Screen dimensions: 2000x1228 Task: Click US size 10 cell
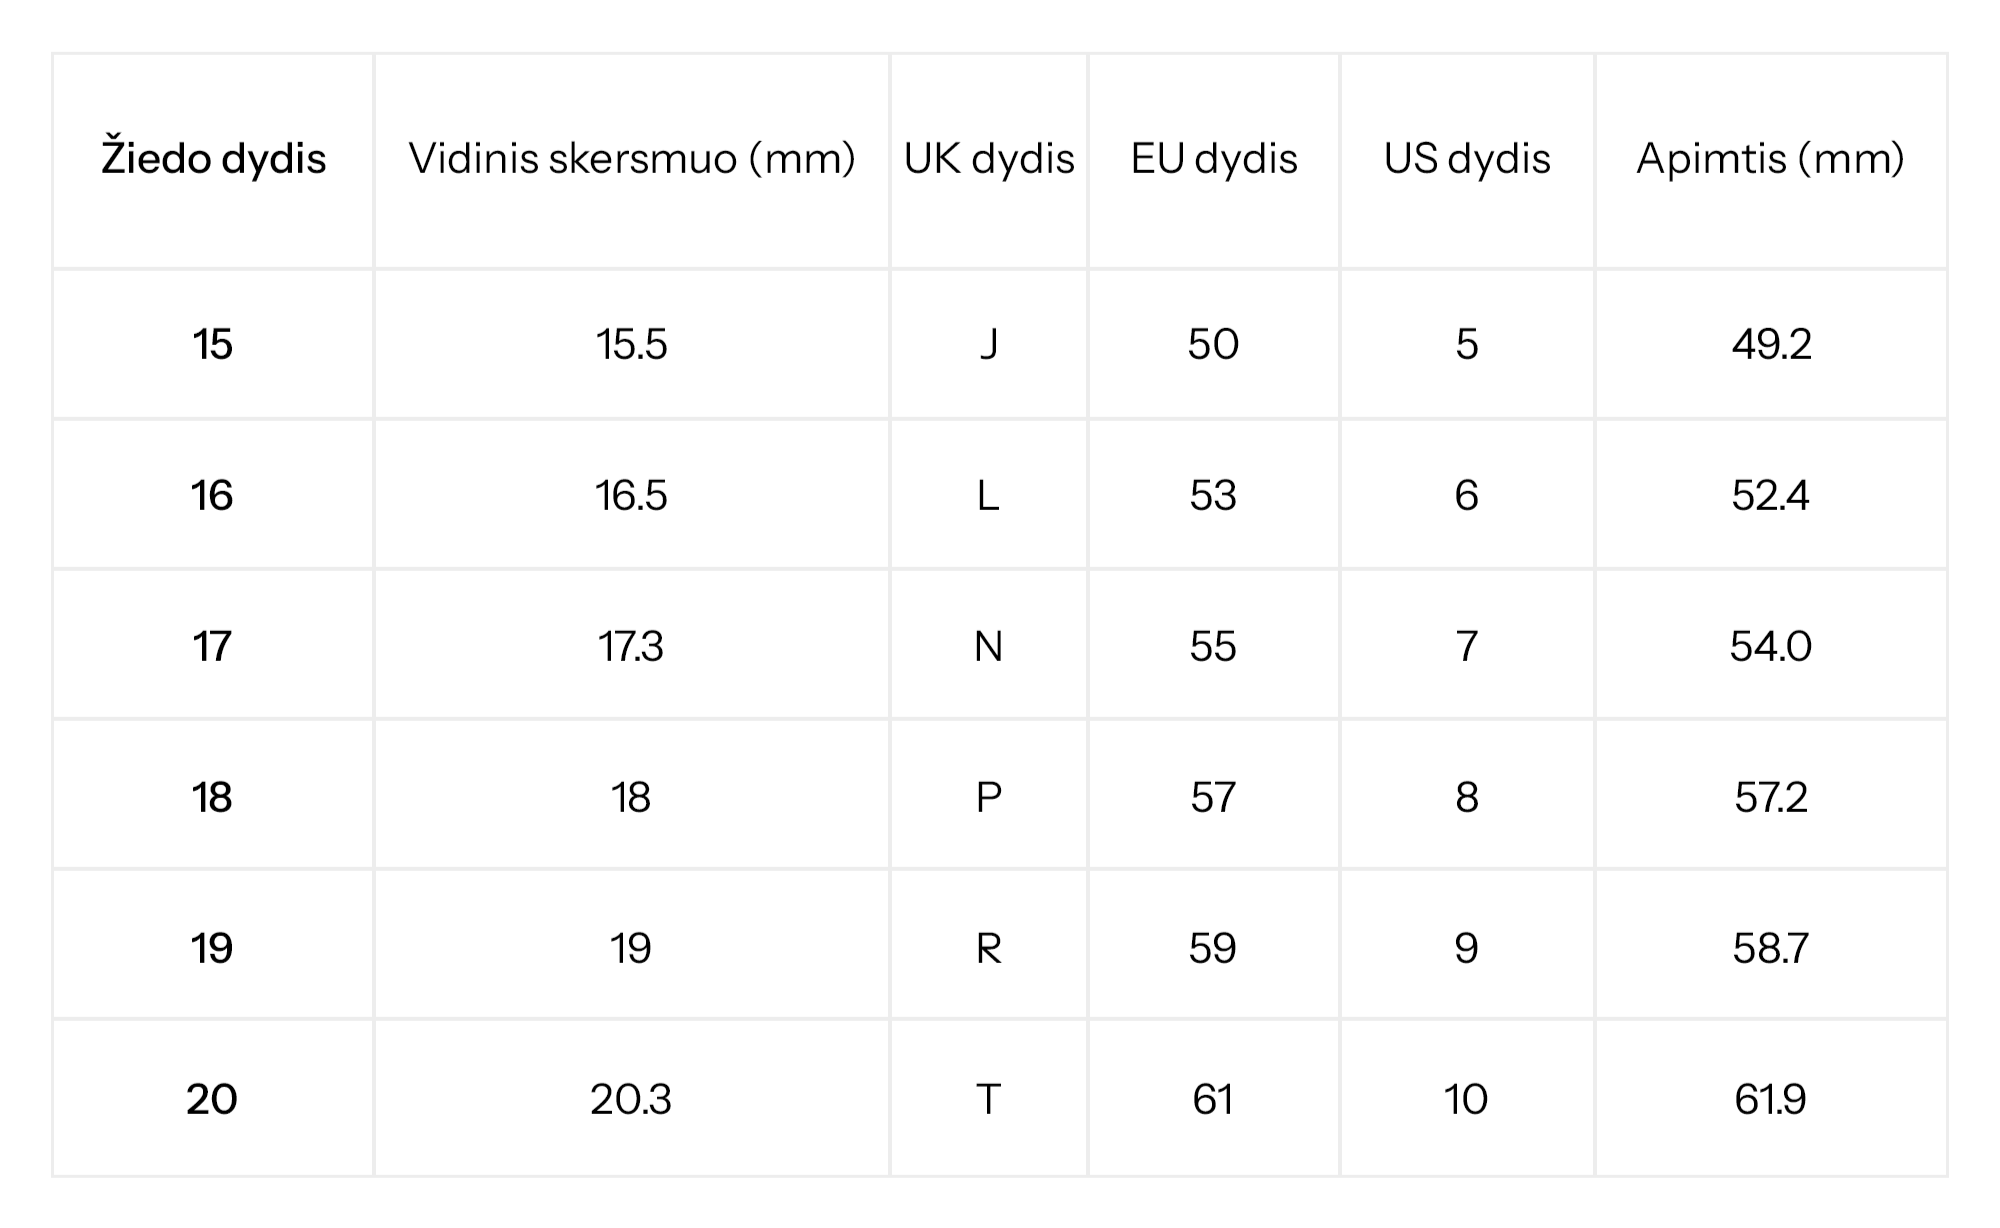tap(1466, 1100)
